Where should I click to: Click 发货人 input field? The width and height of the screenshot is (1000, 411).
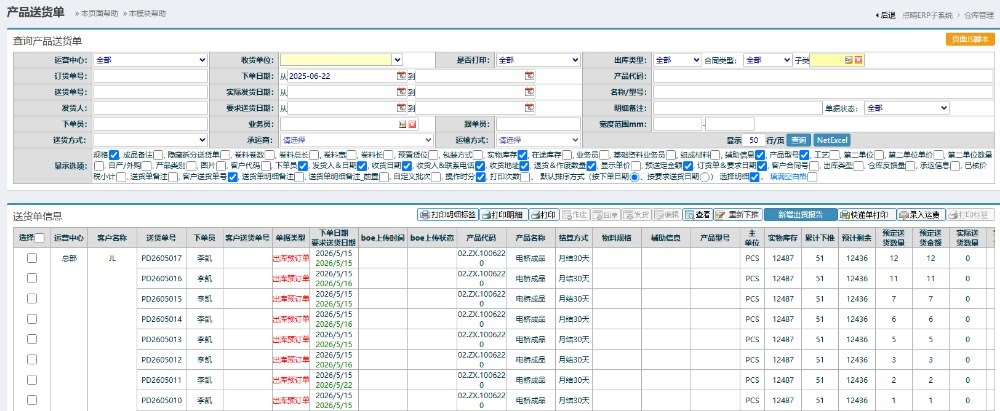(151, 108)
